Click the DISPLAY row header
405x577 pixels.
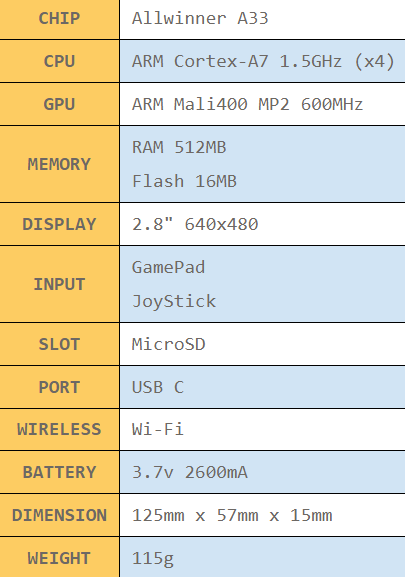59,224
